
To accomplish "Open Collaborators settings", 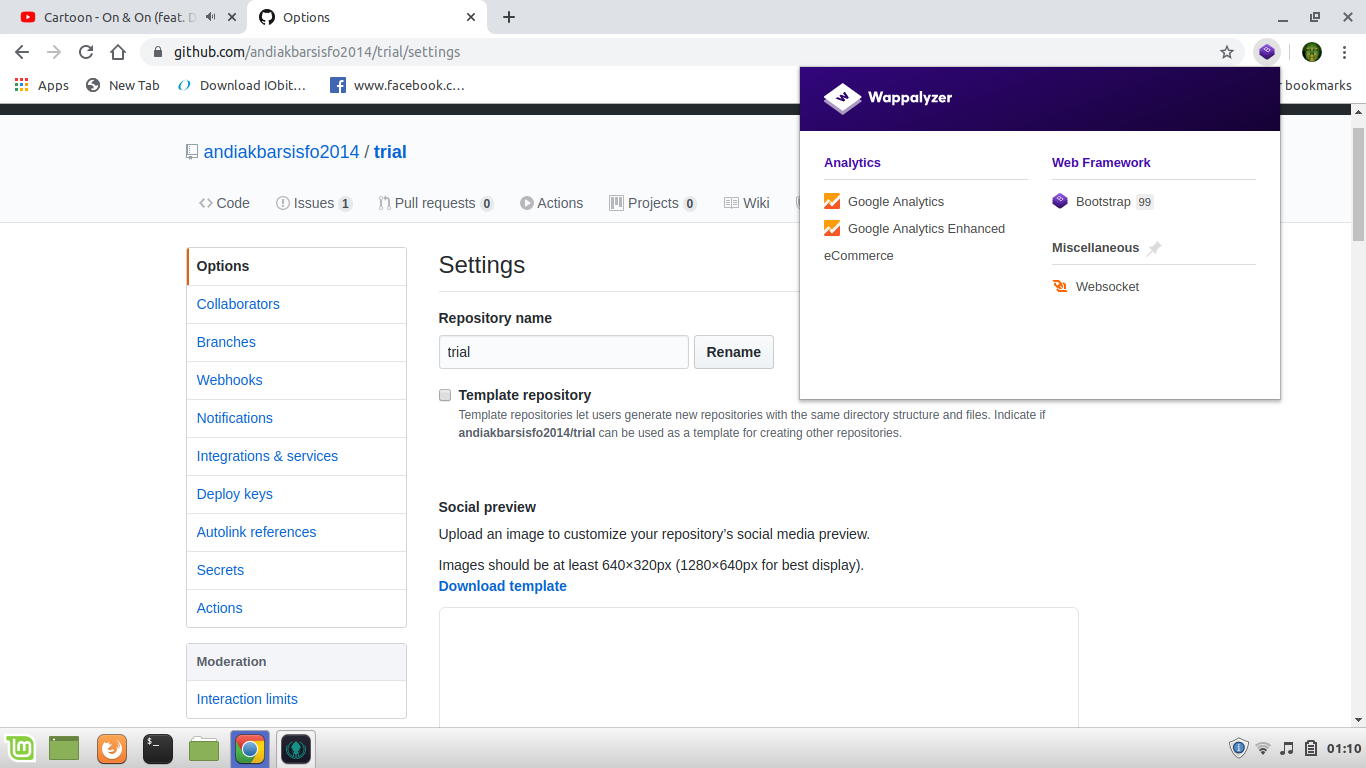I will pos(296,304).
